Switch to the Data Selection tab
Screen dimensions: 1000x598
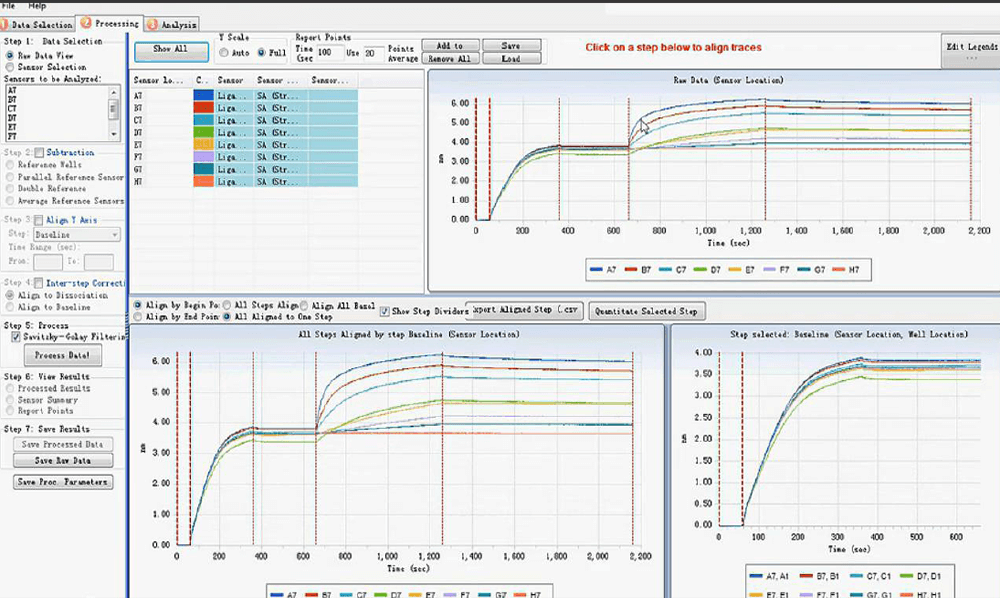36,25
